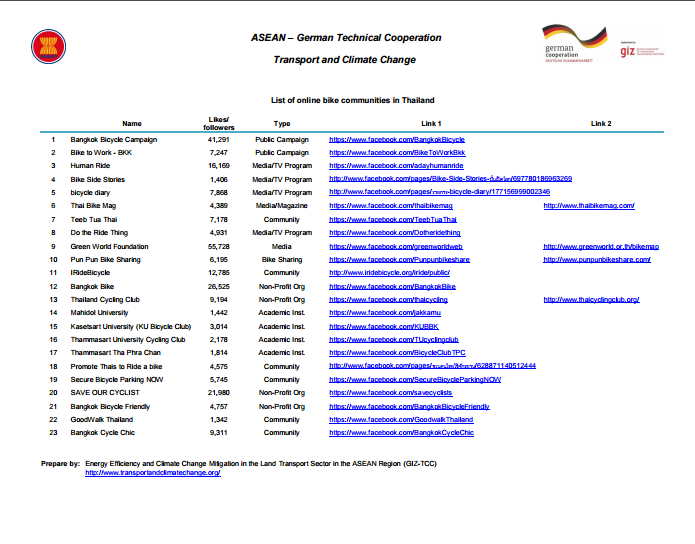Screen dimensions: 695x544
Task: Open the BicycleClubTPC Facebook link
Action: click(397, 353)
